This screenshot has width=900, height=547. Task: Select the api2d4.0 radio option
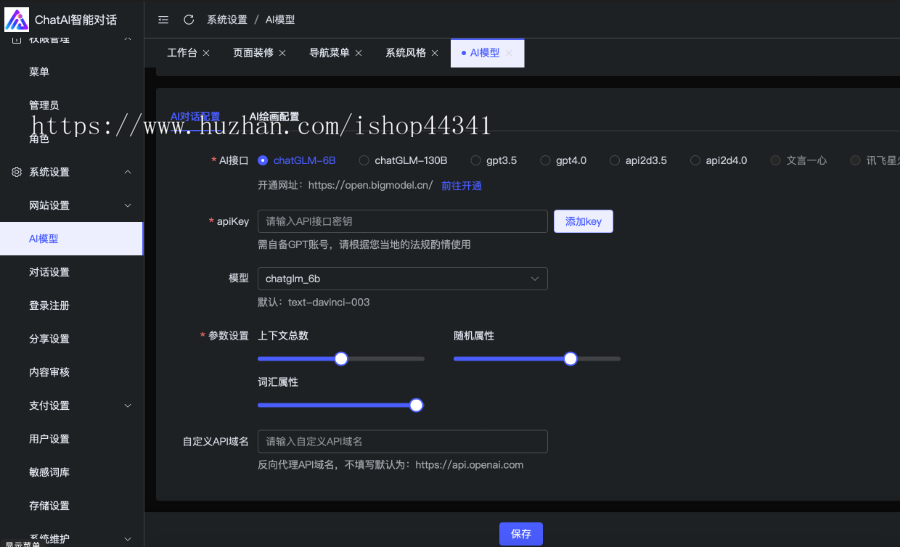(695, 161)
